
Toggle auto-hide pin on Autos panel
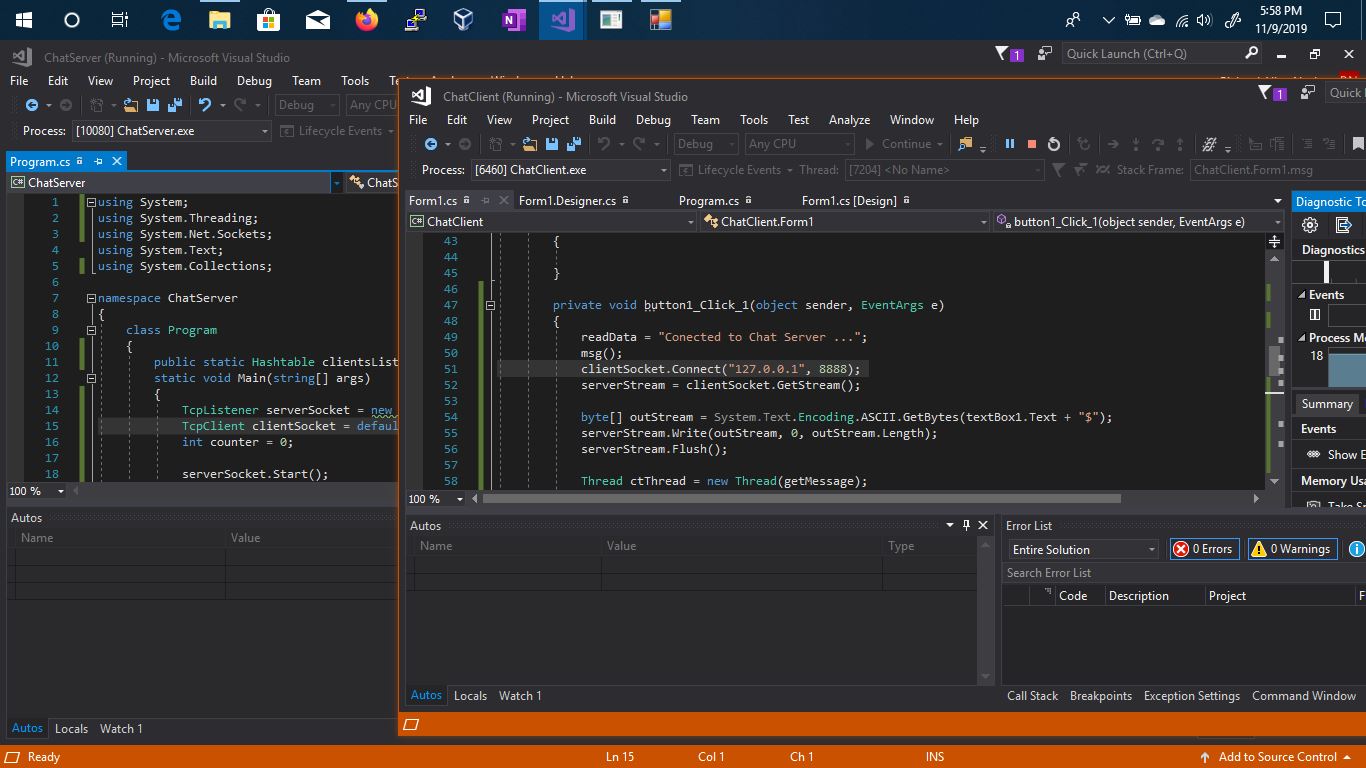[966, 525]
